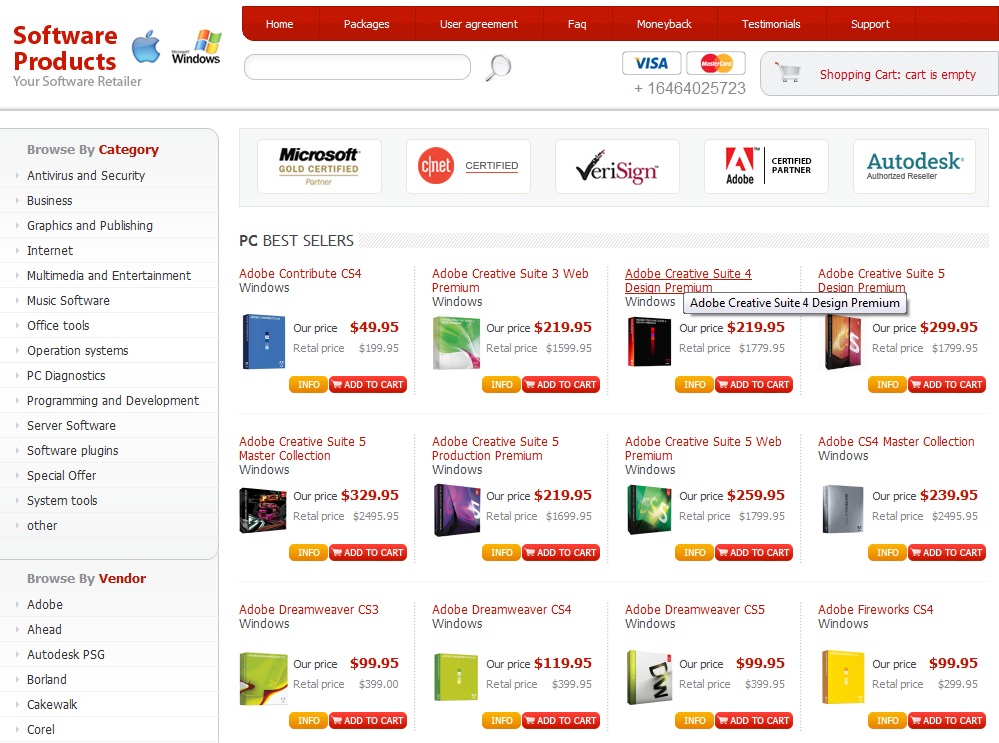The image size is (999, 743).
Task: Click the magnifying glass search icon
Action: 498,68
